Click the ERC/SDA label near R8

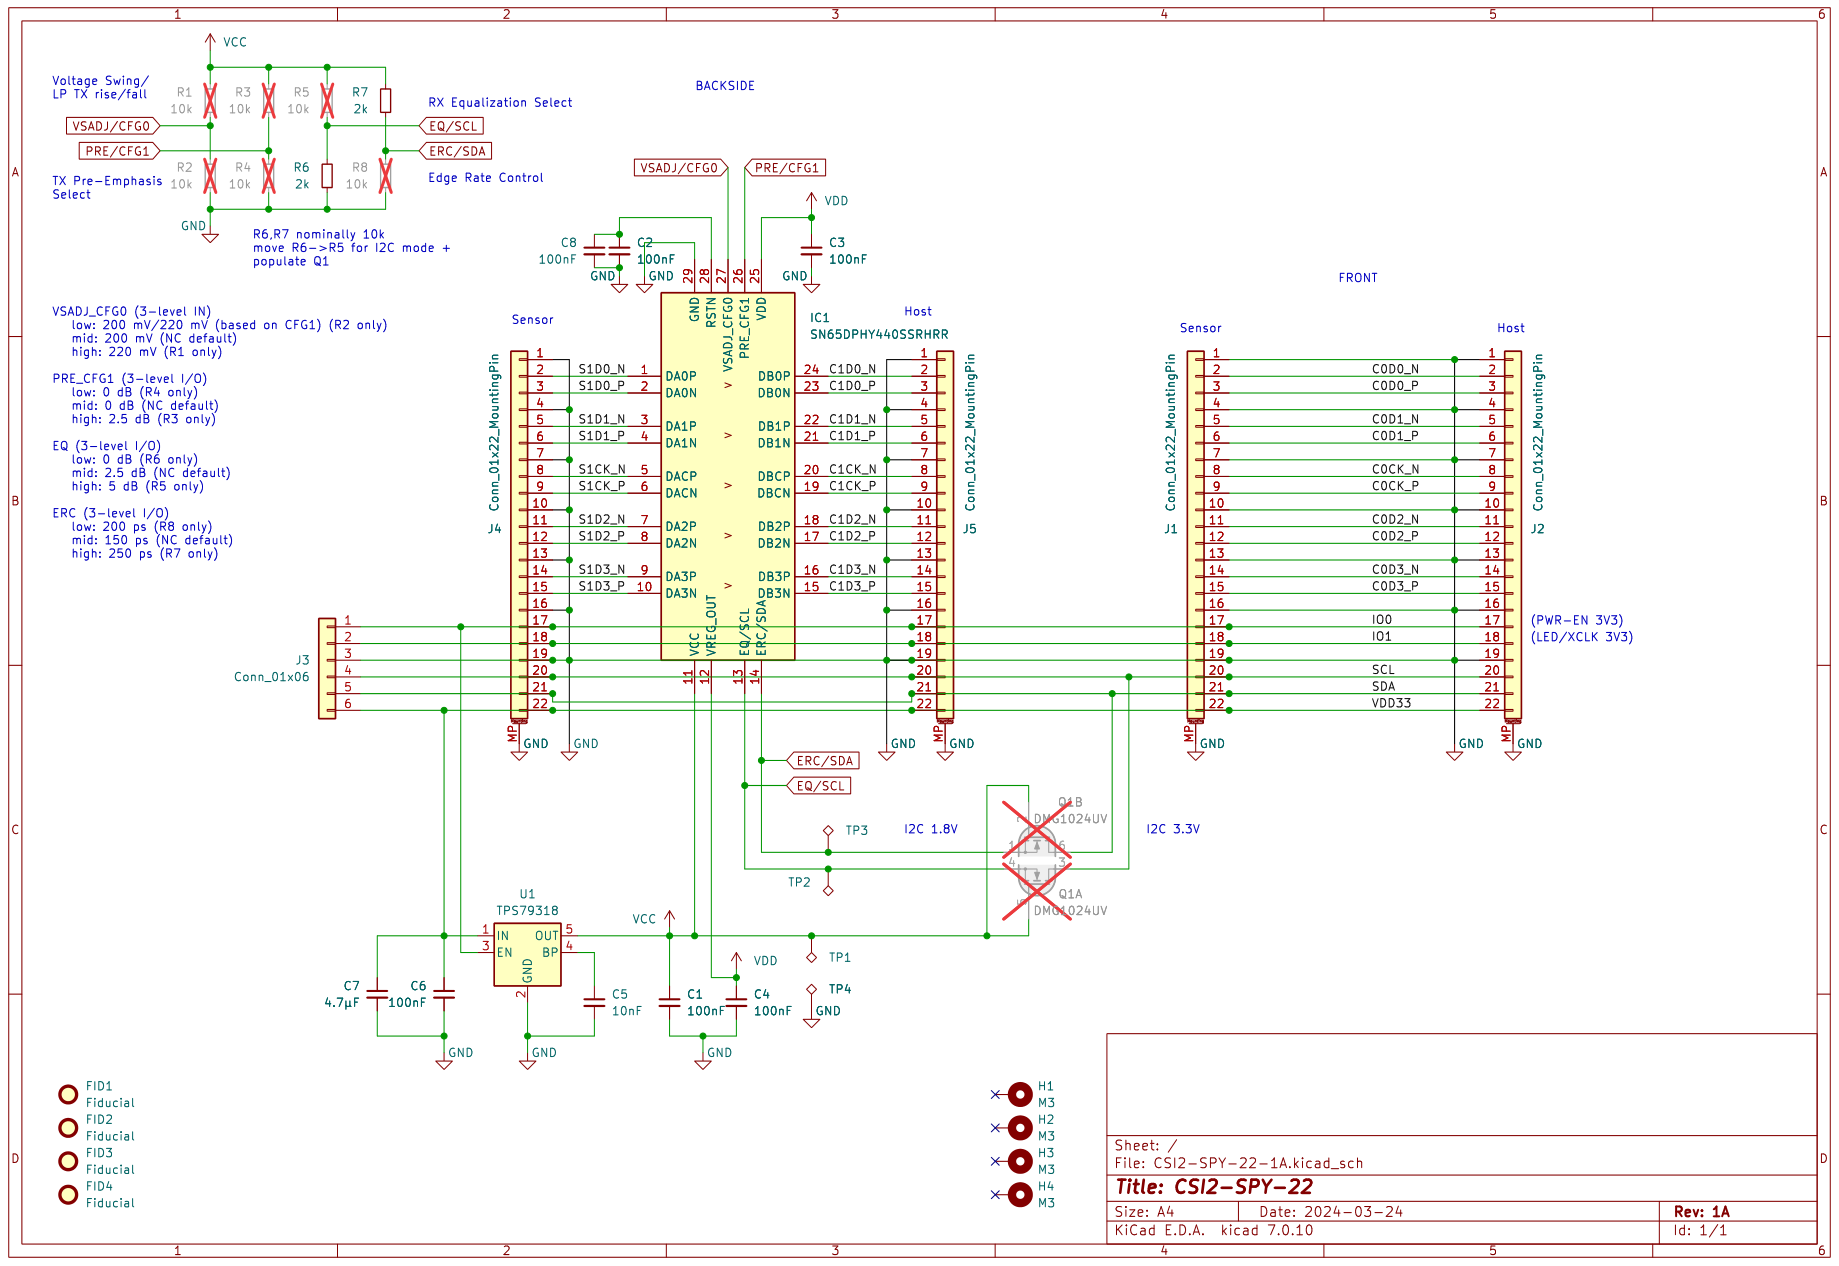[456, 151]
